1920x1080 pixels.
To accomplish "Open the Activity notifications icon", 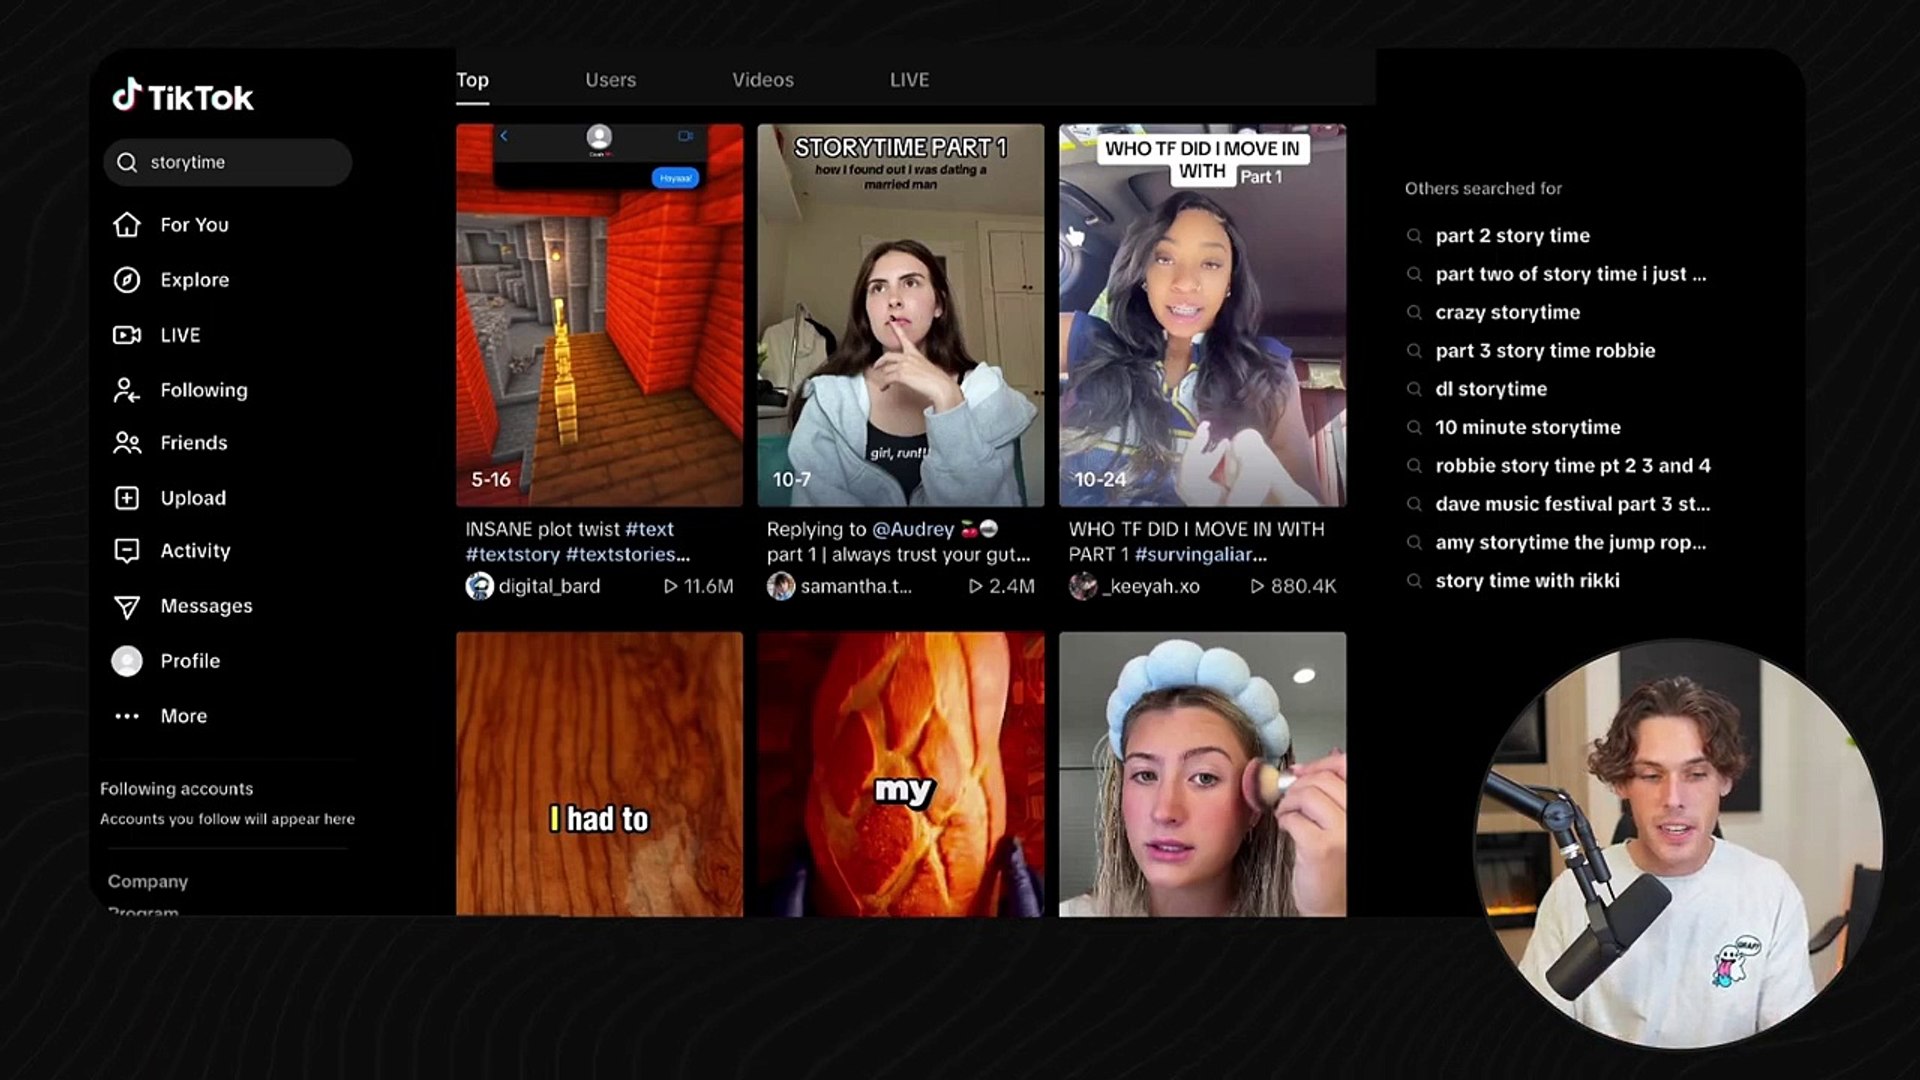I will click(127, 551).
